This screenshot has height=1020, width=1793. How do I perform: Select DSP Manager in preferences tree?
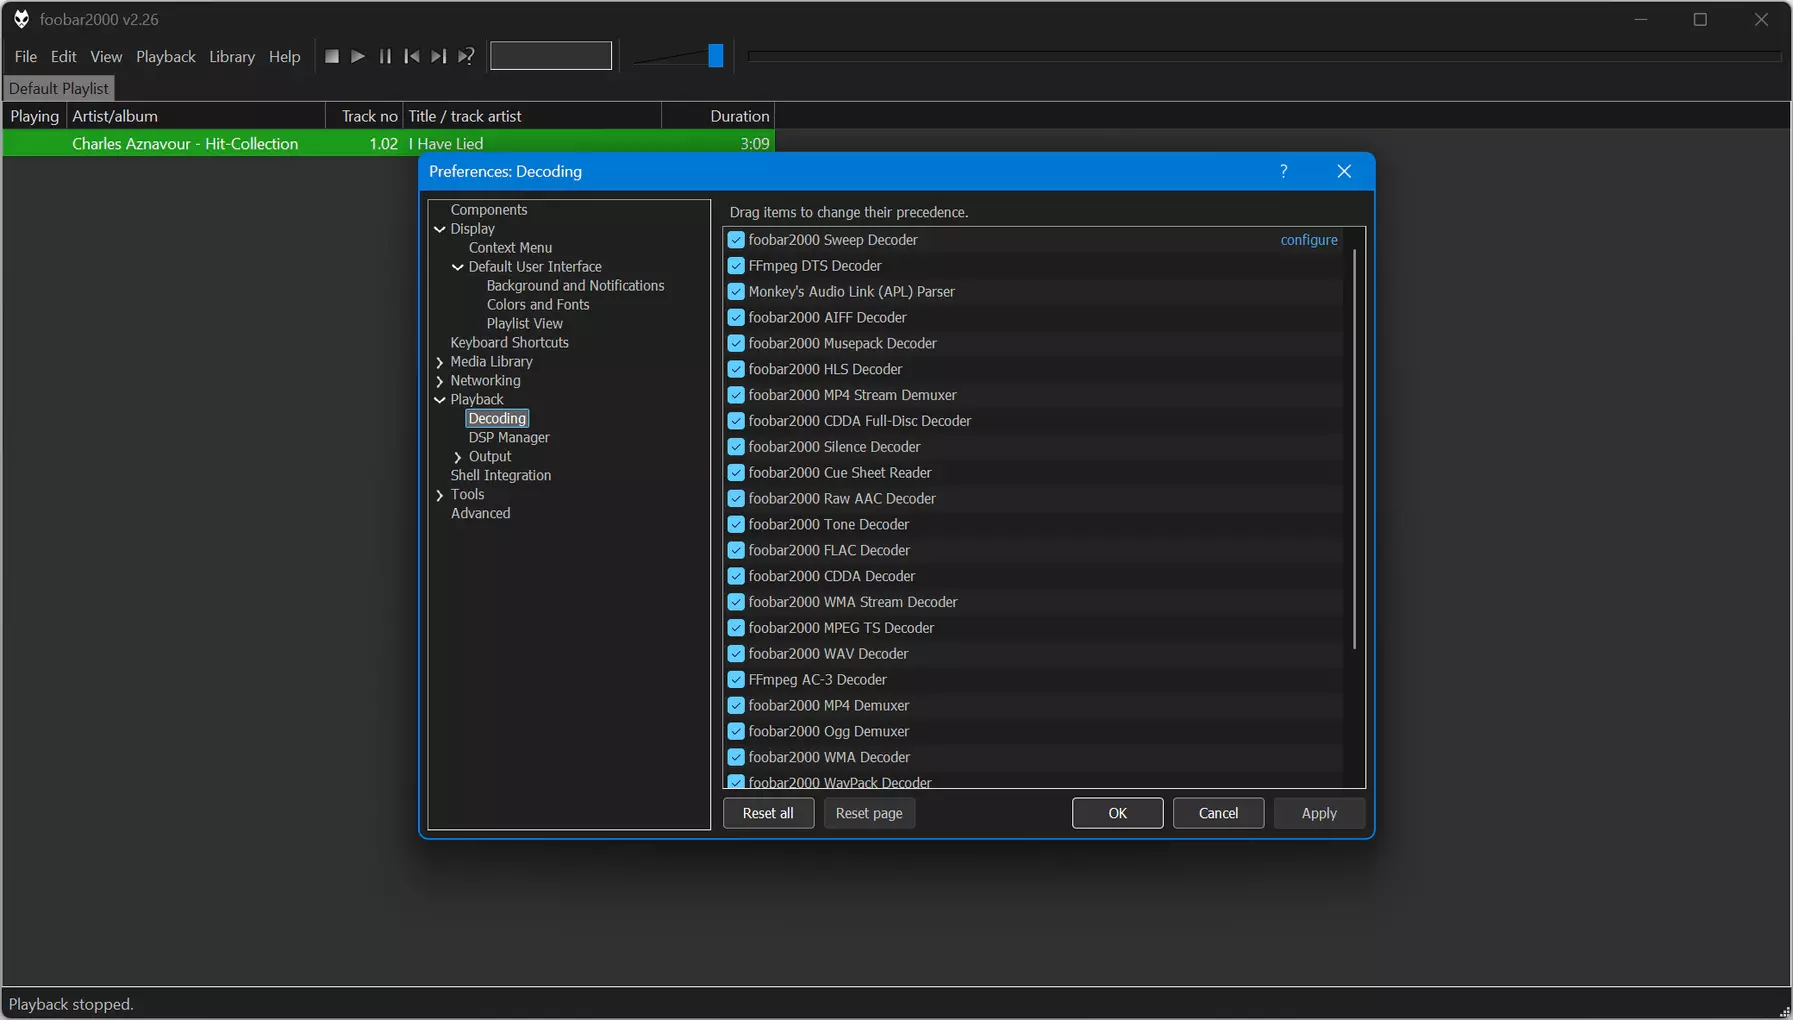[509, 438]
